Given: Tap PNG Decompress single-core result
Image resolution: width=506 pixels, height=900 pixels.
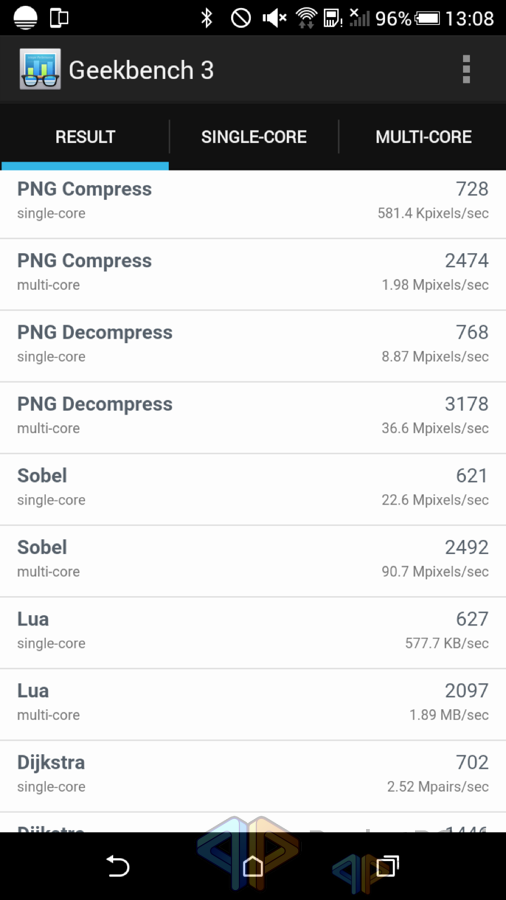Looking at the screenshot, I should tap(253, 346).
